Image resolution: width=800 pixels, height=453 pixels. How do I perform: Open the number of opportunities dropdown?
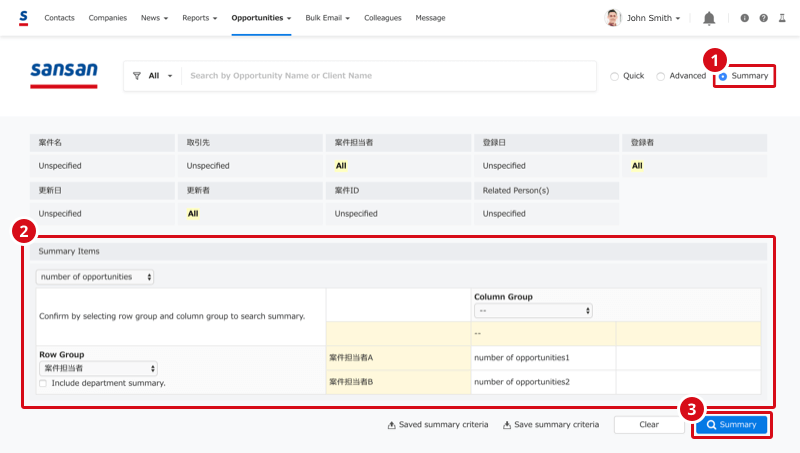point(95,276)
